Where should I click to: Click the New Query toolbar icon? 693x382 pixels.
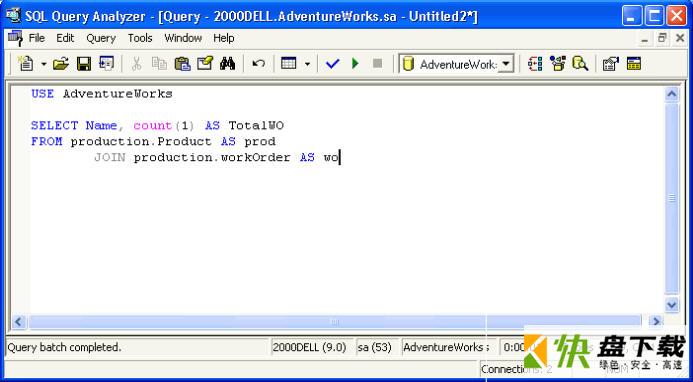pos(26,64)
